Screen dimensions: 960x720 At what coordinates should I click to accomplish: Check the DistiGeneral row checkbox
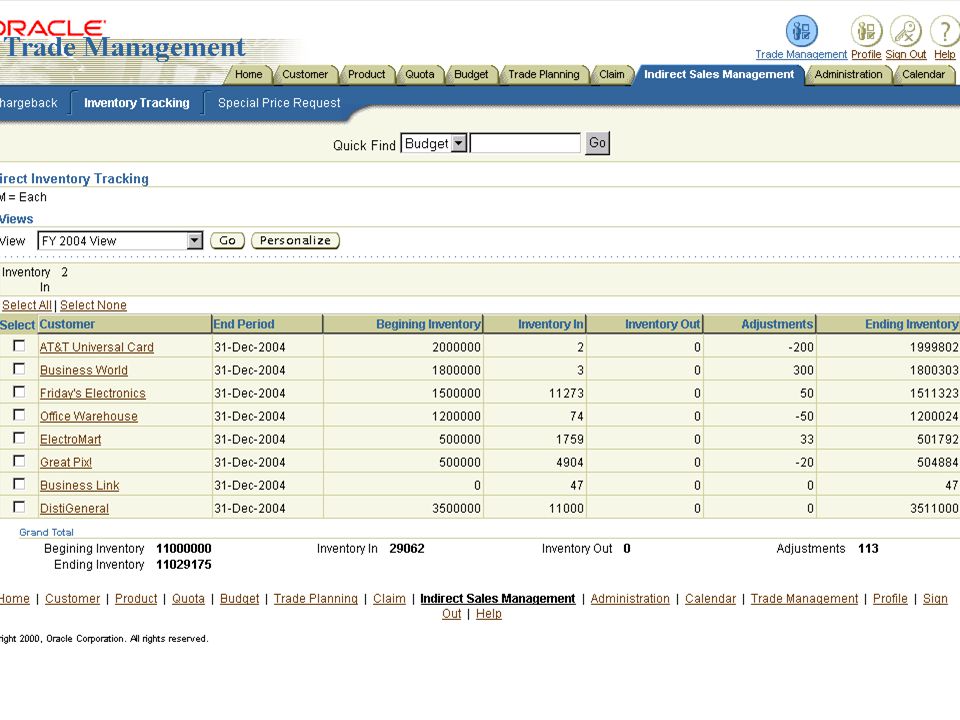20,507
